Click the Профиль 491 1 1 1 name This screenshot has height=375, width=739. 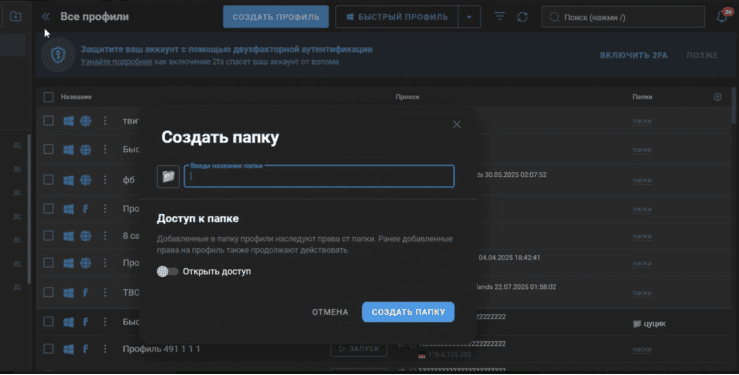[161, 349]
